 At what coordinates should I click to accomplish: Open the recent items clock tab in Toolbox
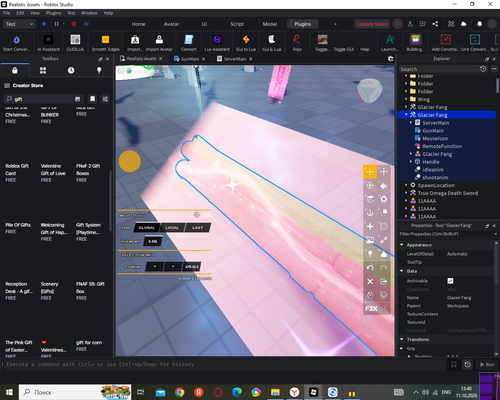click(71, 70)
